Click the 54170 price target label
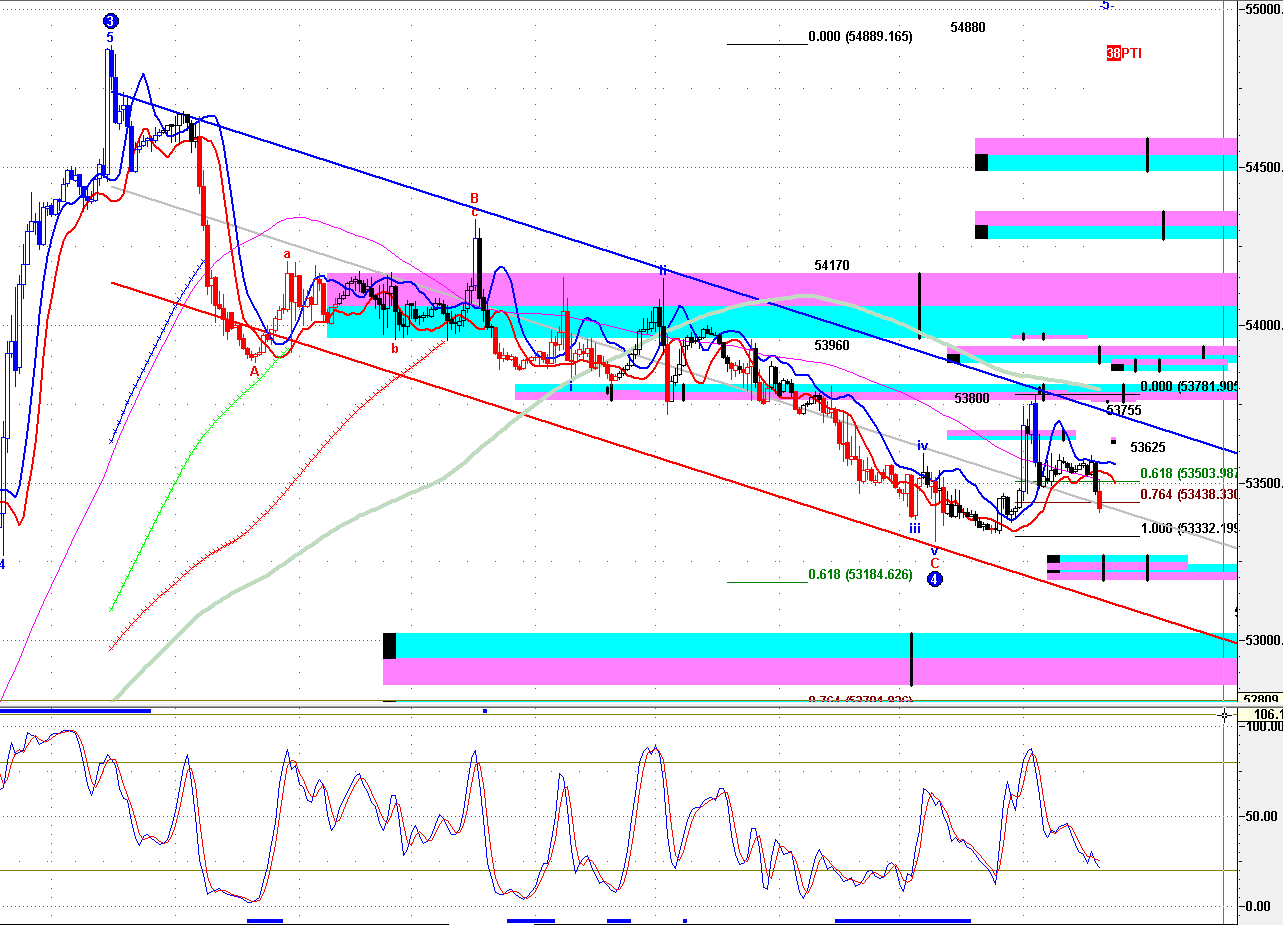This screenshot has height=925, width=1283. pyautogui.click(x=832, y=266)
